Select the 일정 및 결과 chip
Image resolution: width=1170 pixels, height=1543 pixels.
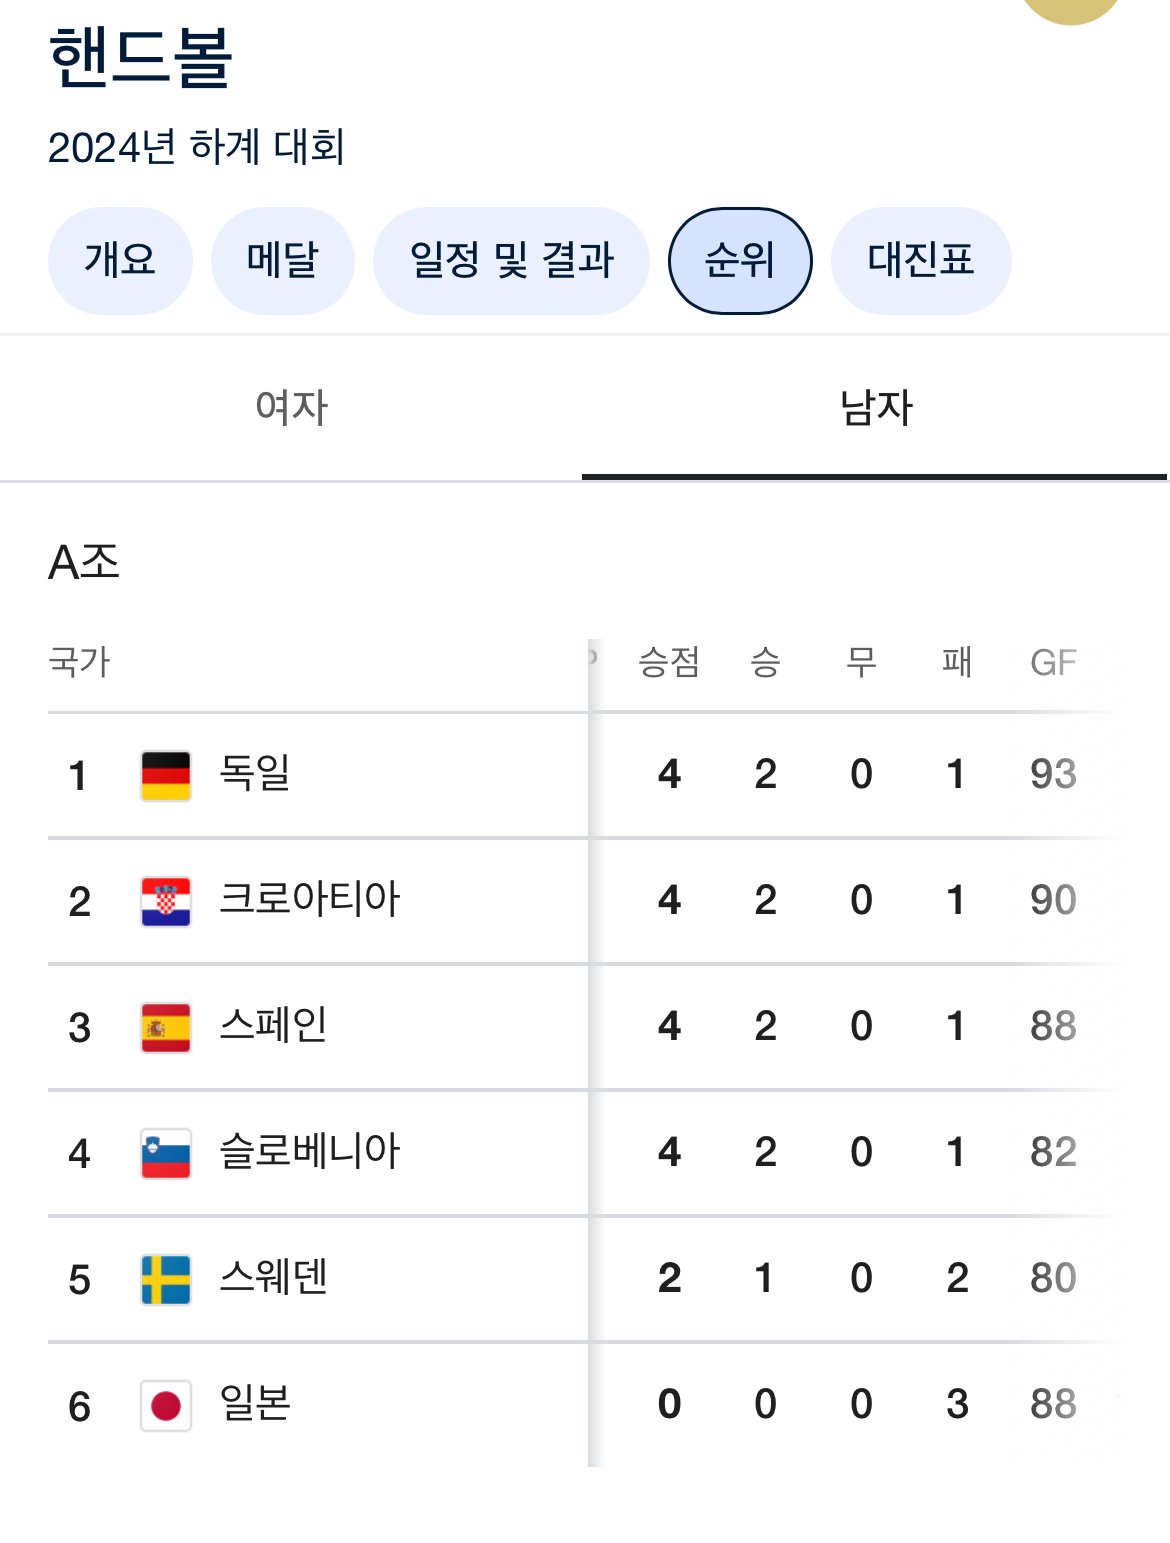click(511, 260)
